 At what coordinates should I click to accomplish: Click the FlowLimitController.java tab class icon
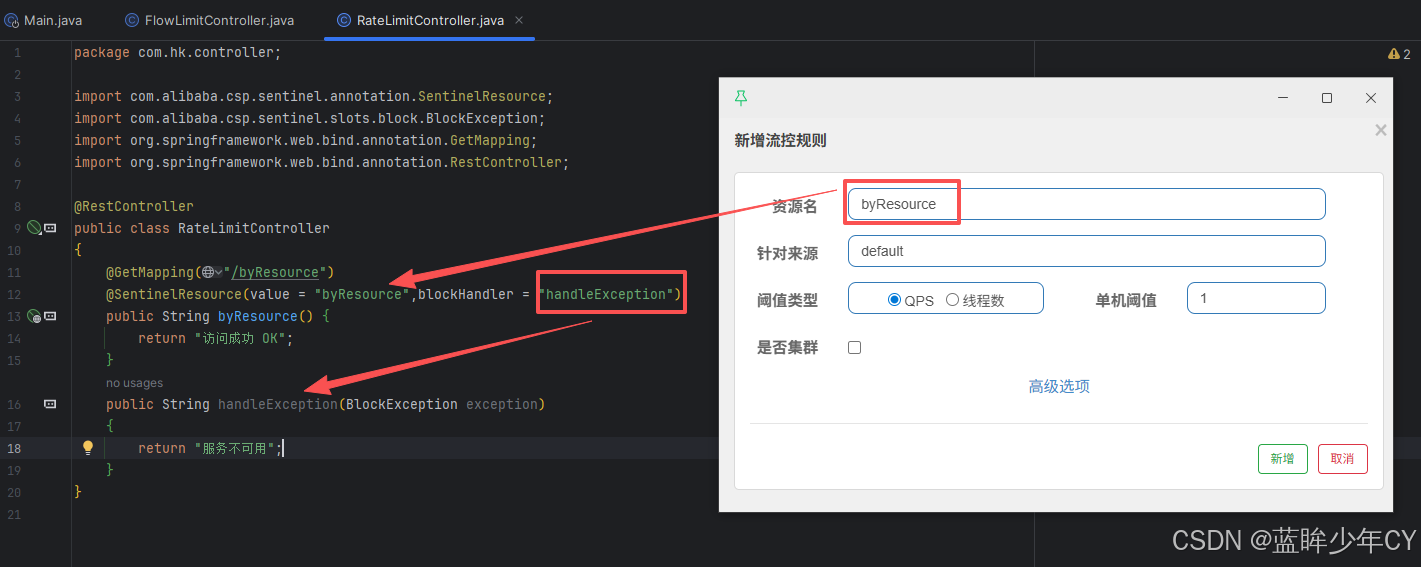132,20
